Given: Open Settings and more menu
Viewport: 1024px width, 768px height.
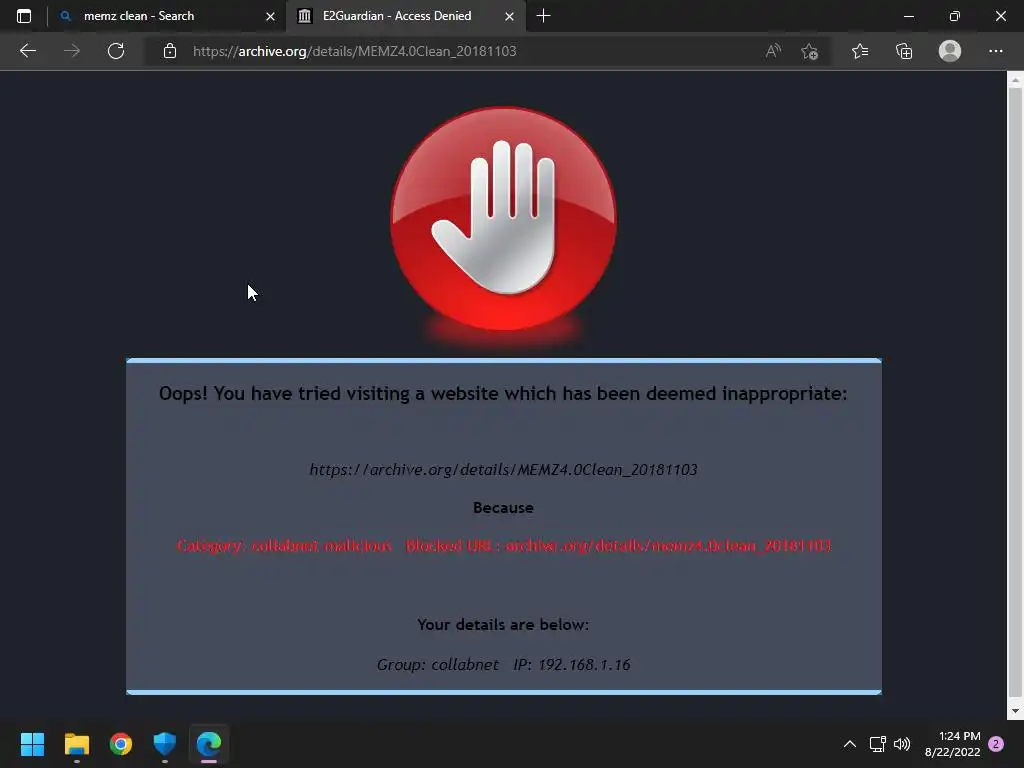Looking at the screenshot, I should (x=995, y=51).
